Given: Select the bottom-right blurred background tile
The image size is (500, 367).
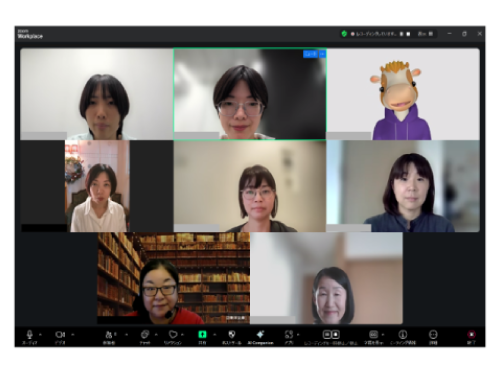Looking at the screenshot, I should [326, 278].
